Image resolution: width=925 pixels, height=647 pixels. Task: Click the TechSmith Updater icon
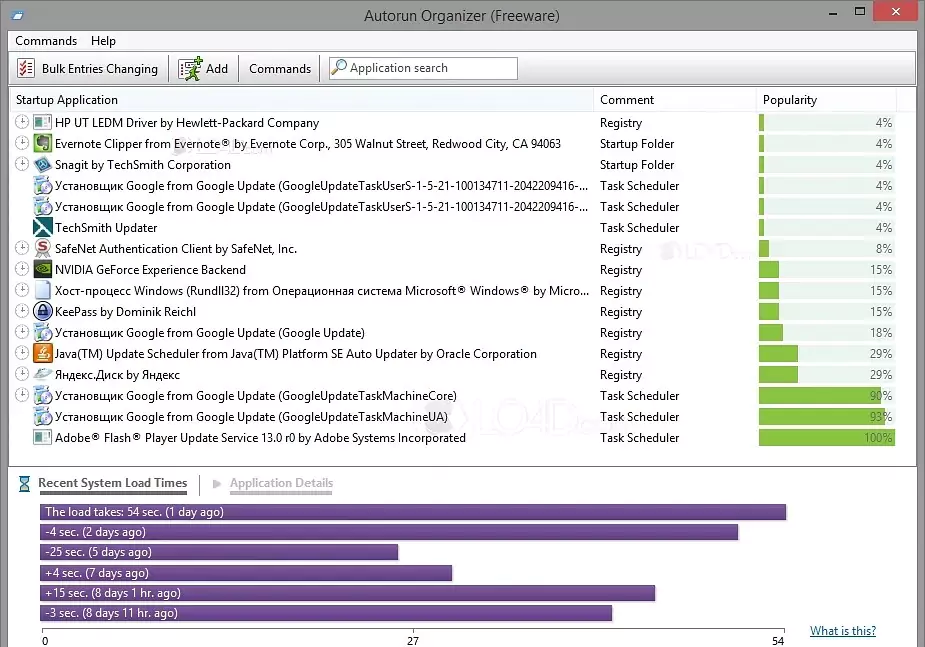click(x=40, y=227)
